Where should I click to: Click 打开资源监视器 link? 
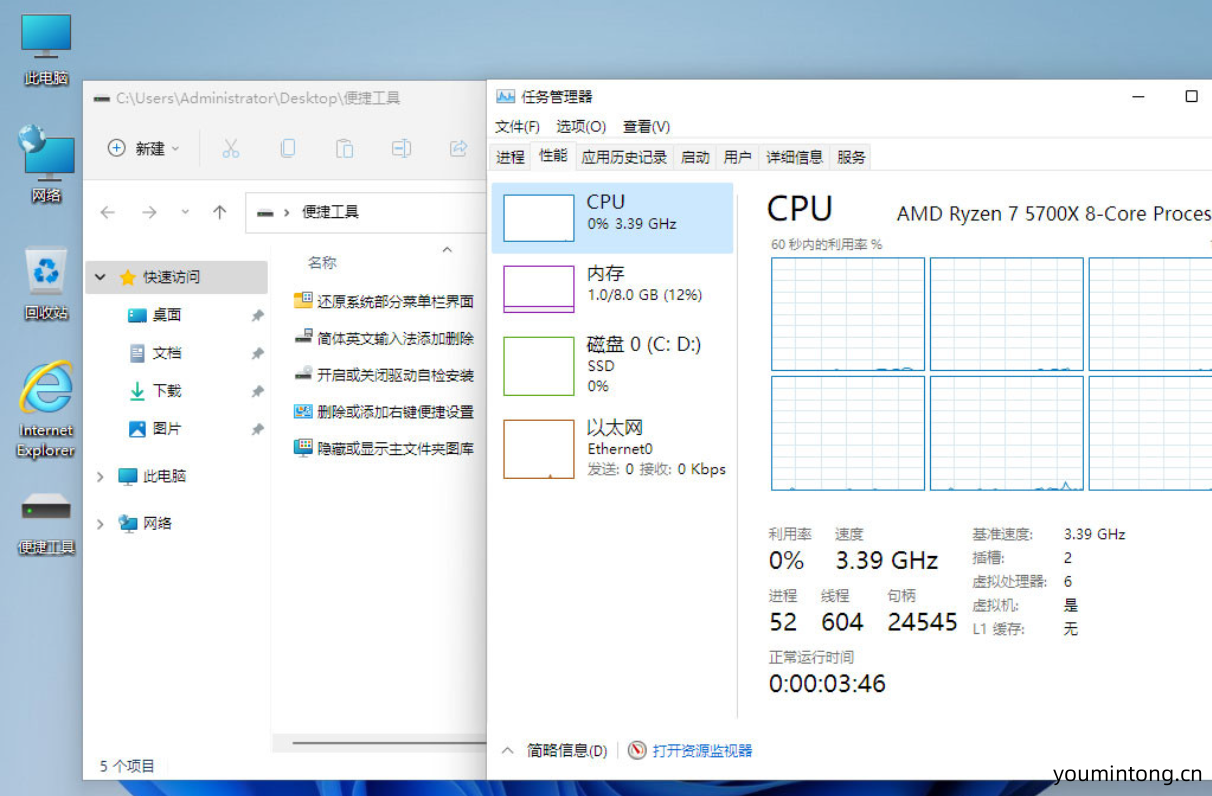tap(701, 751)
